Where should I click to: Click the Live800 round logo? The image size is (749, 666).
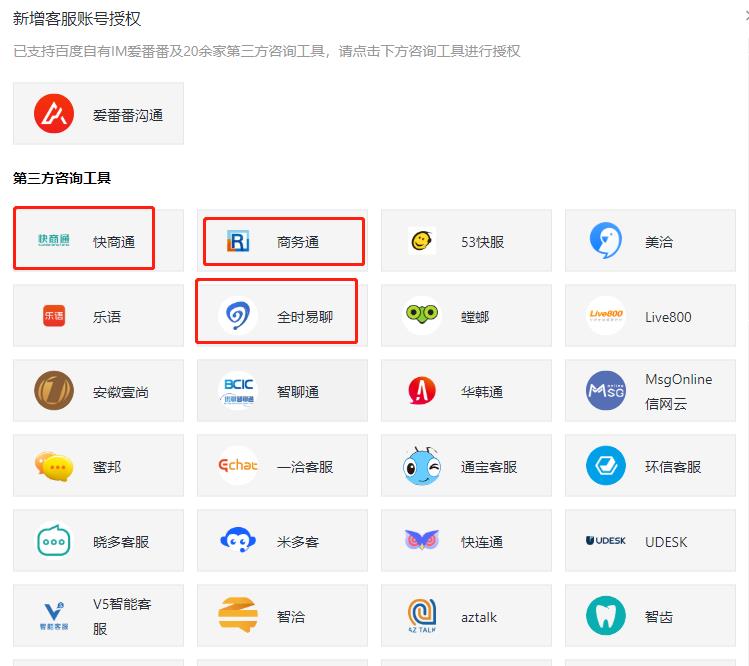point(606,315)
